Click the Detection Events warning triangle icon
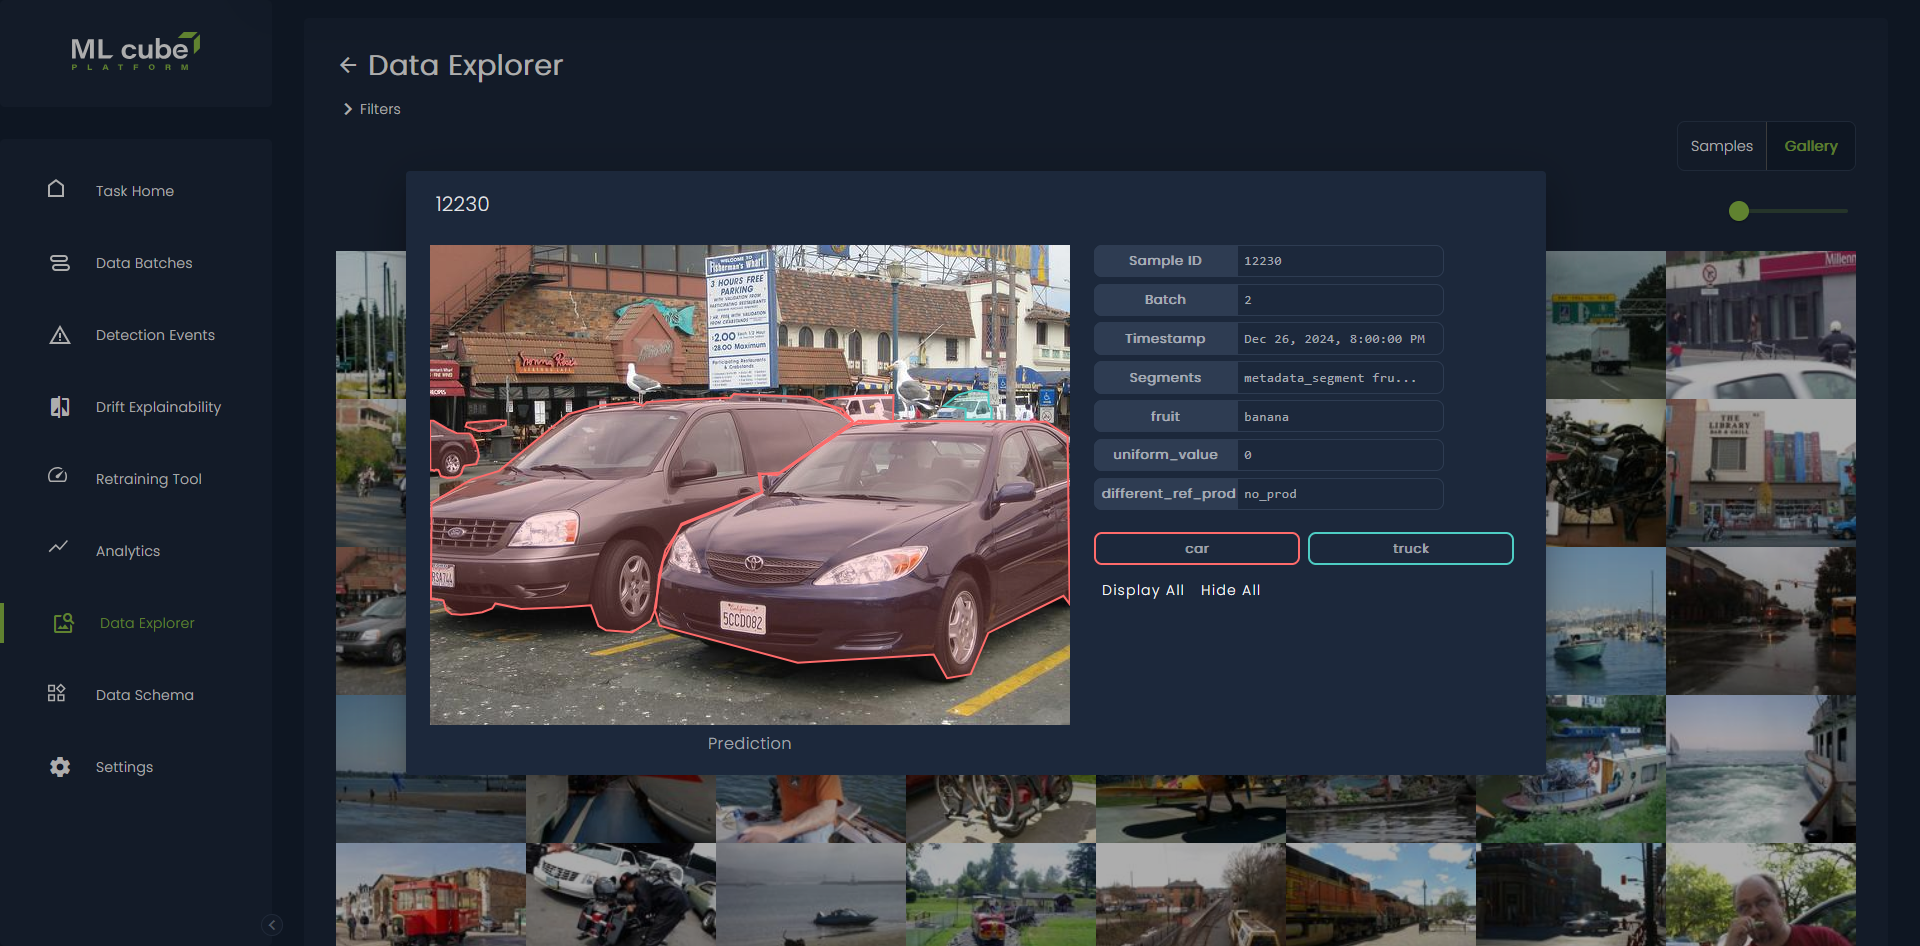 pos(59,335)
